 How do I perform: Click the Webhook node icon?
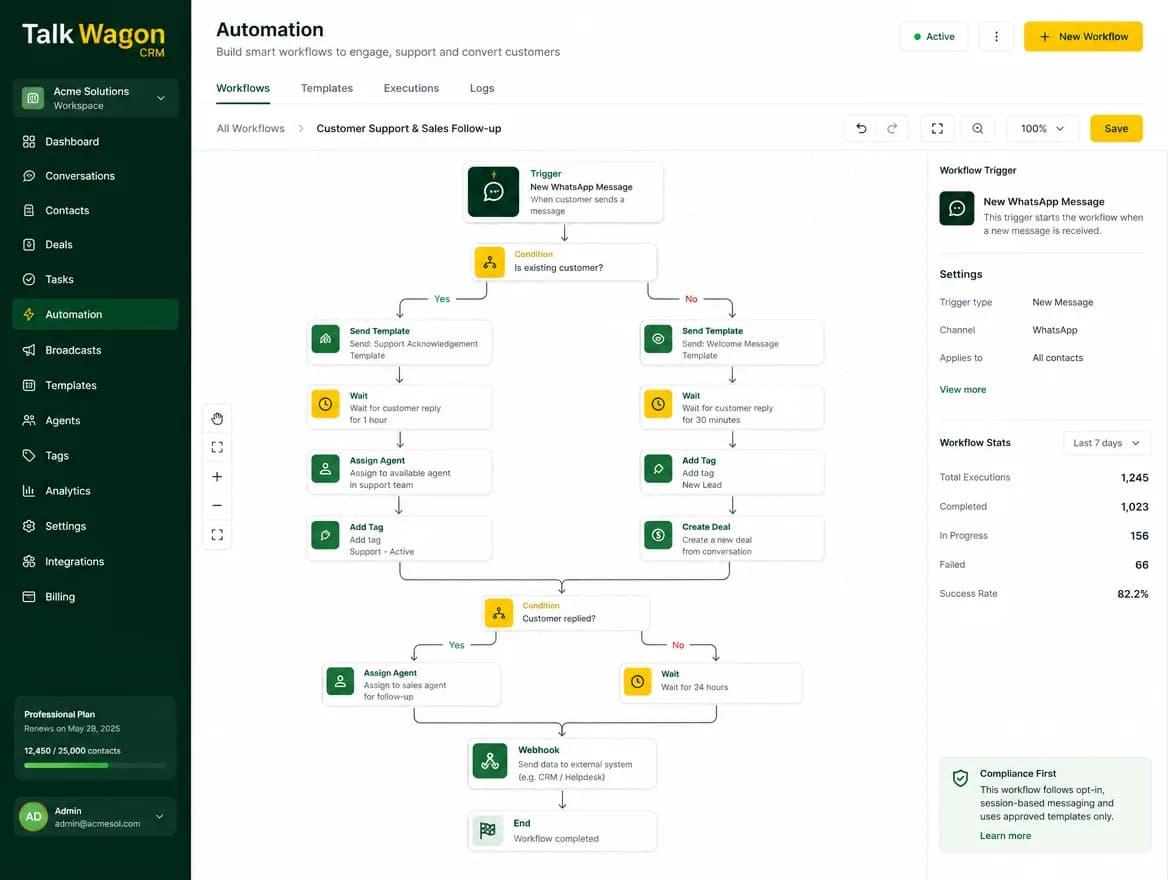490,762
